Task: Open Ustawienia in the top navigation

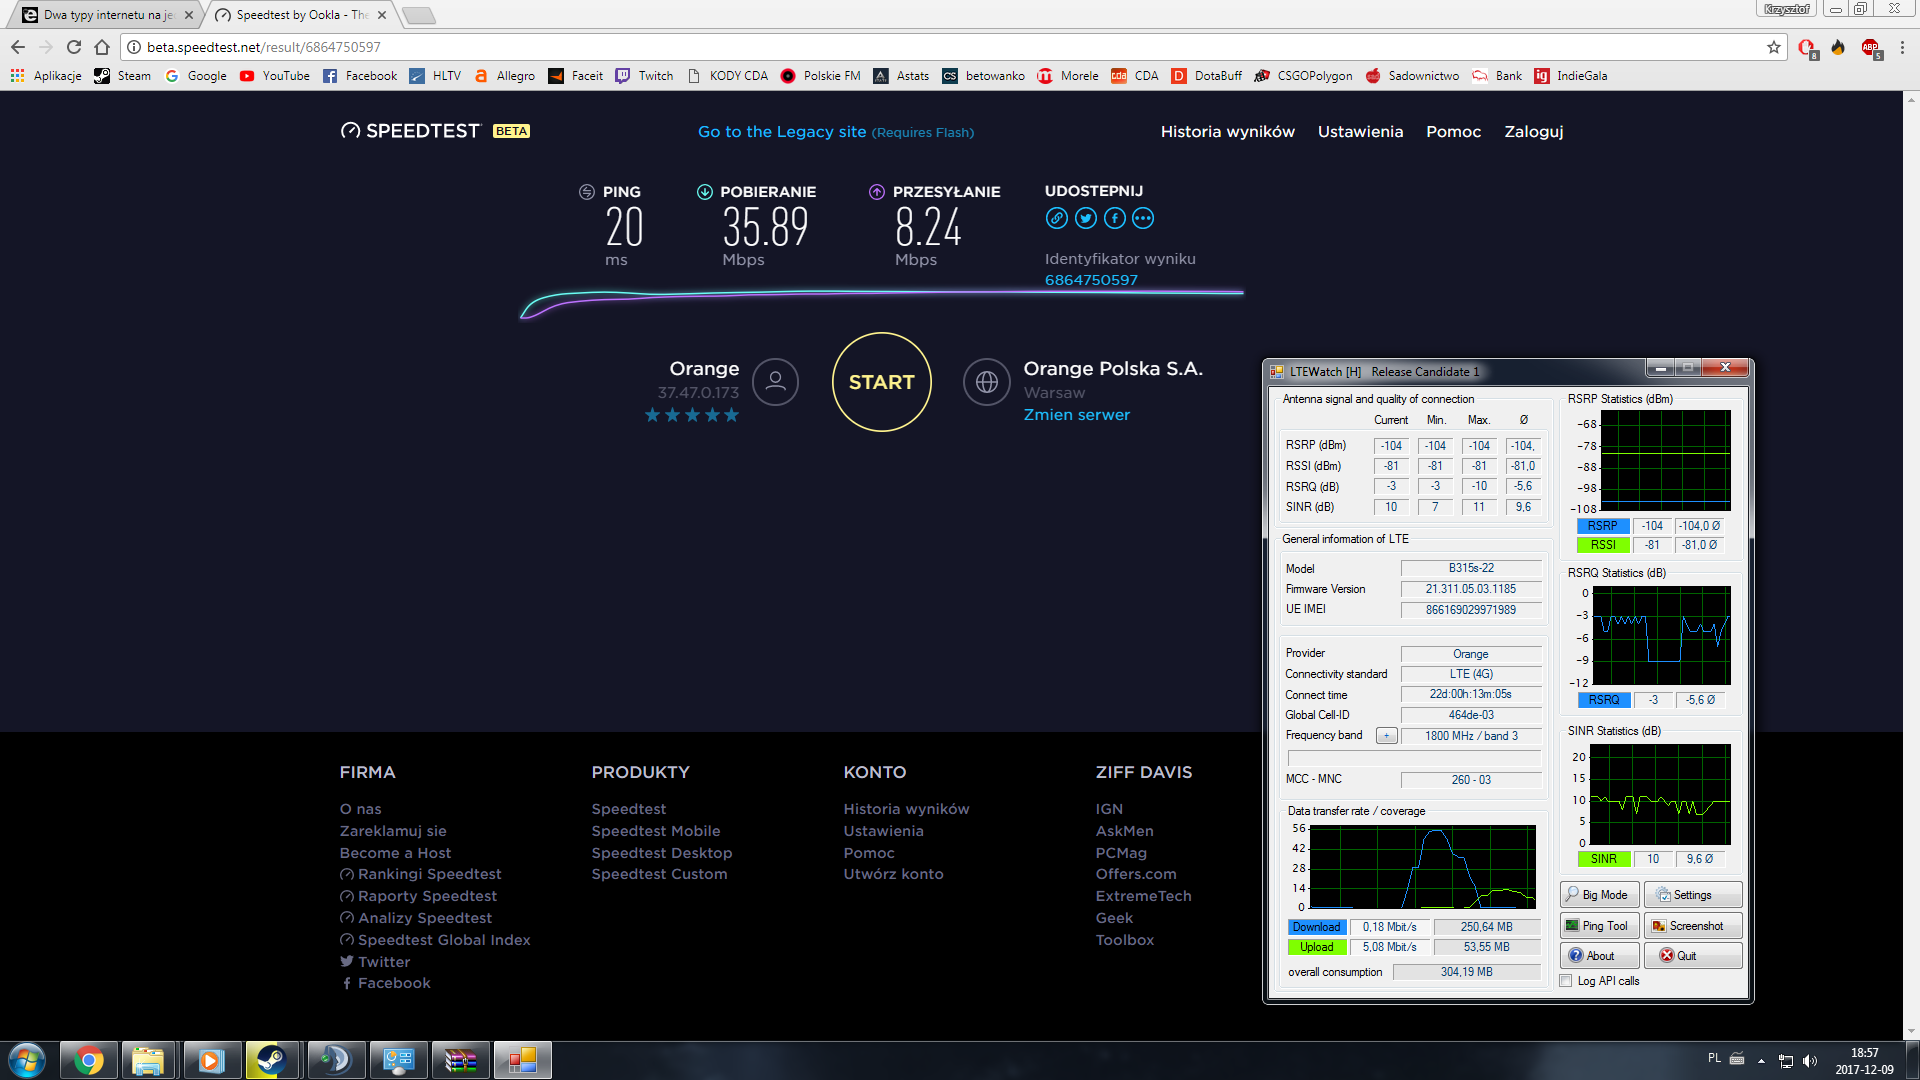Action: coord(1360,132)
